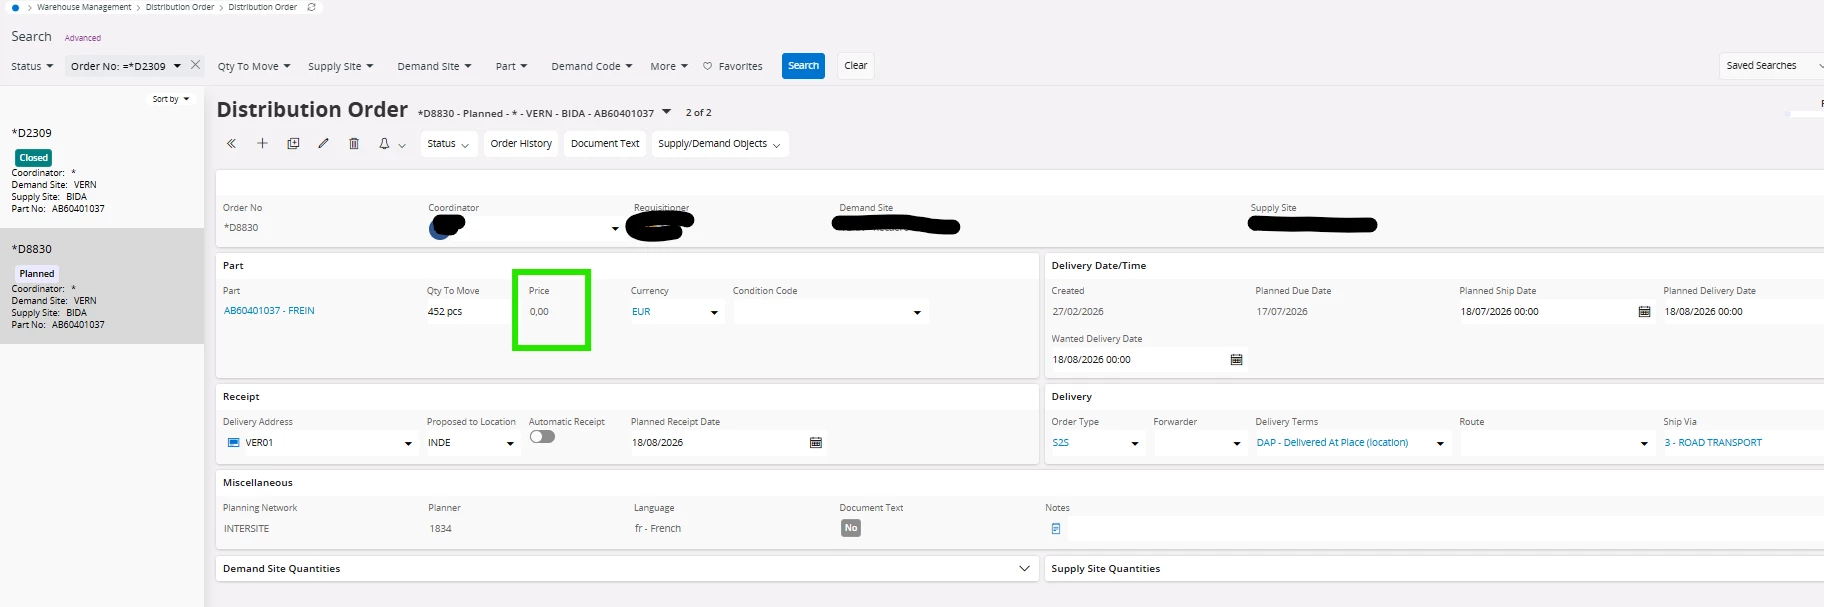Toggle the Document Text No indicator
Image resolution: width=1824 pixels, height=607 pixels.
[x=850, y=528]
